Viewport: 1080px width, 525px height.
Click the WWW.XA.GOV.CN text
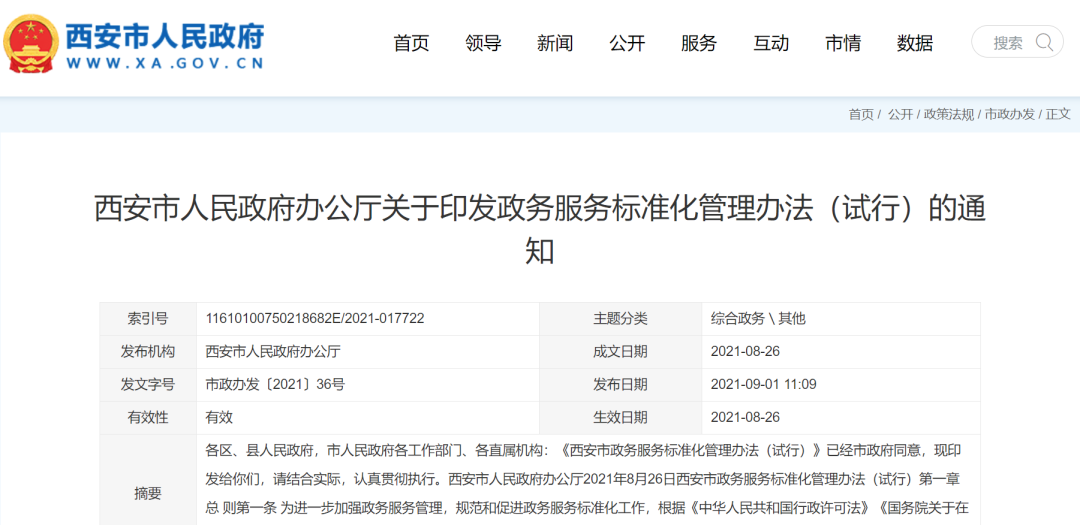[x=165, y=63]
